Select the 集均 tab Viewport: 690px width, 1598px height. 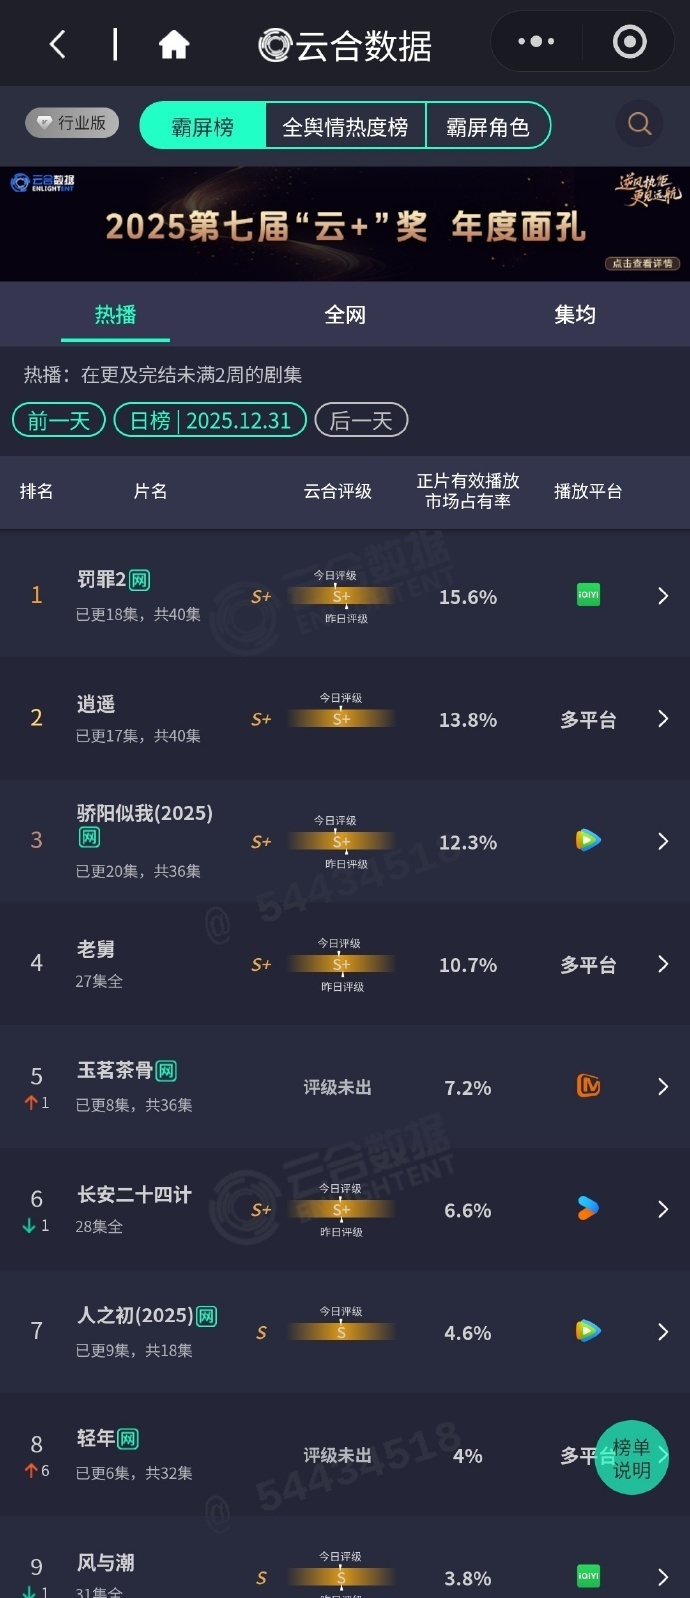[x=575, y=313]
